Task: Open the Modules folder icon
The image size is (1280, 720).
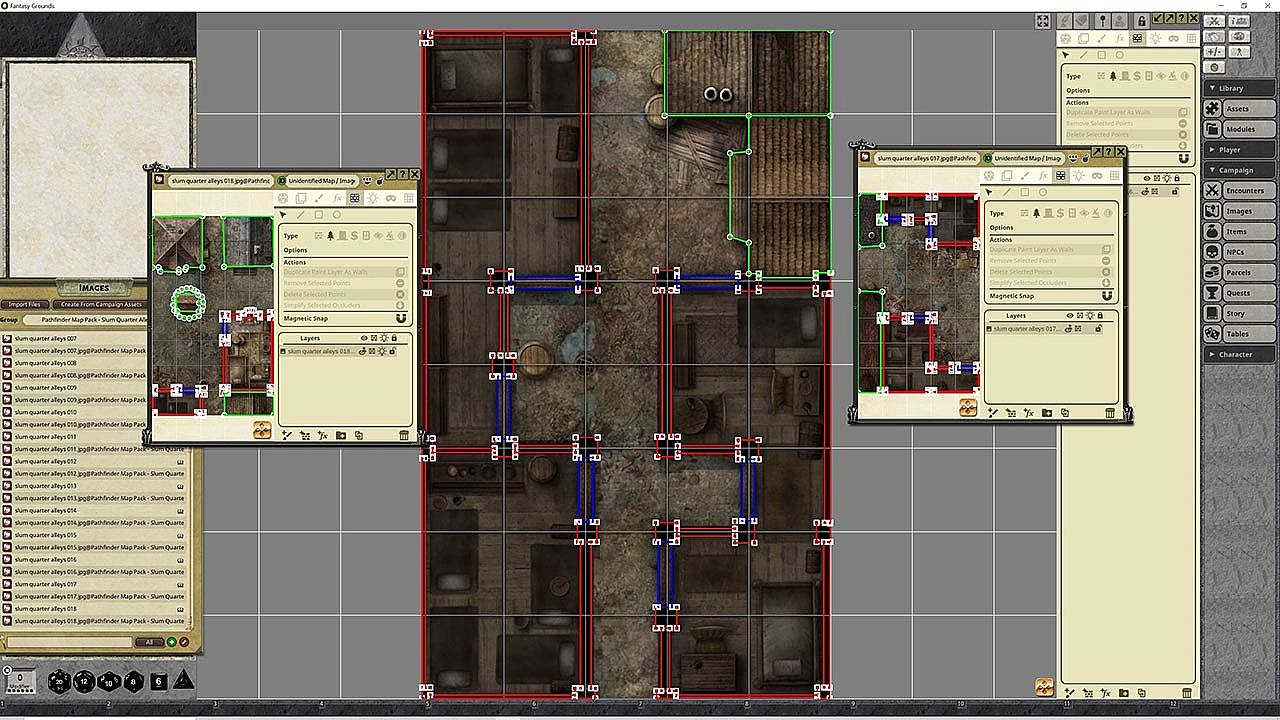Action: pyautogui.click(x=1213, y=129)
